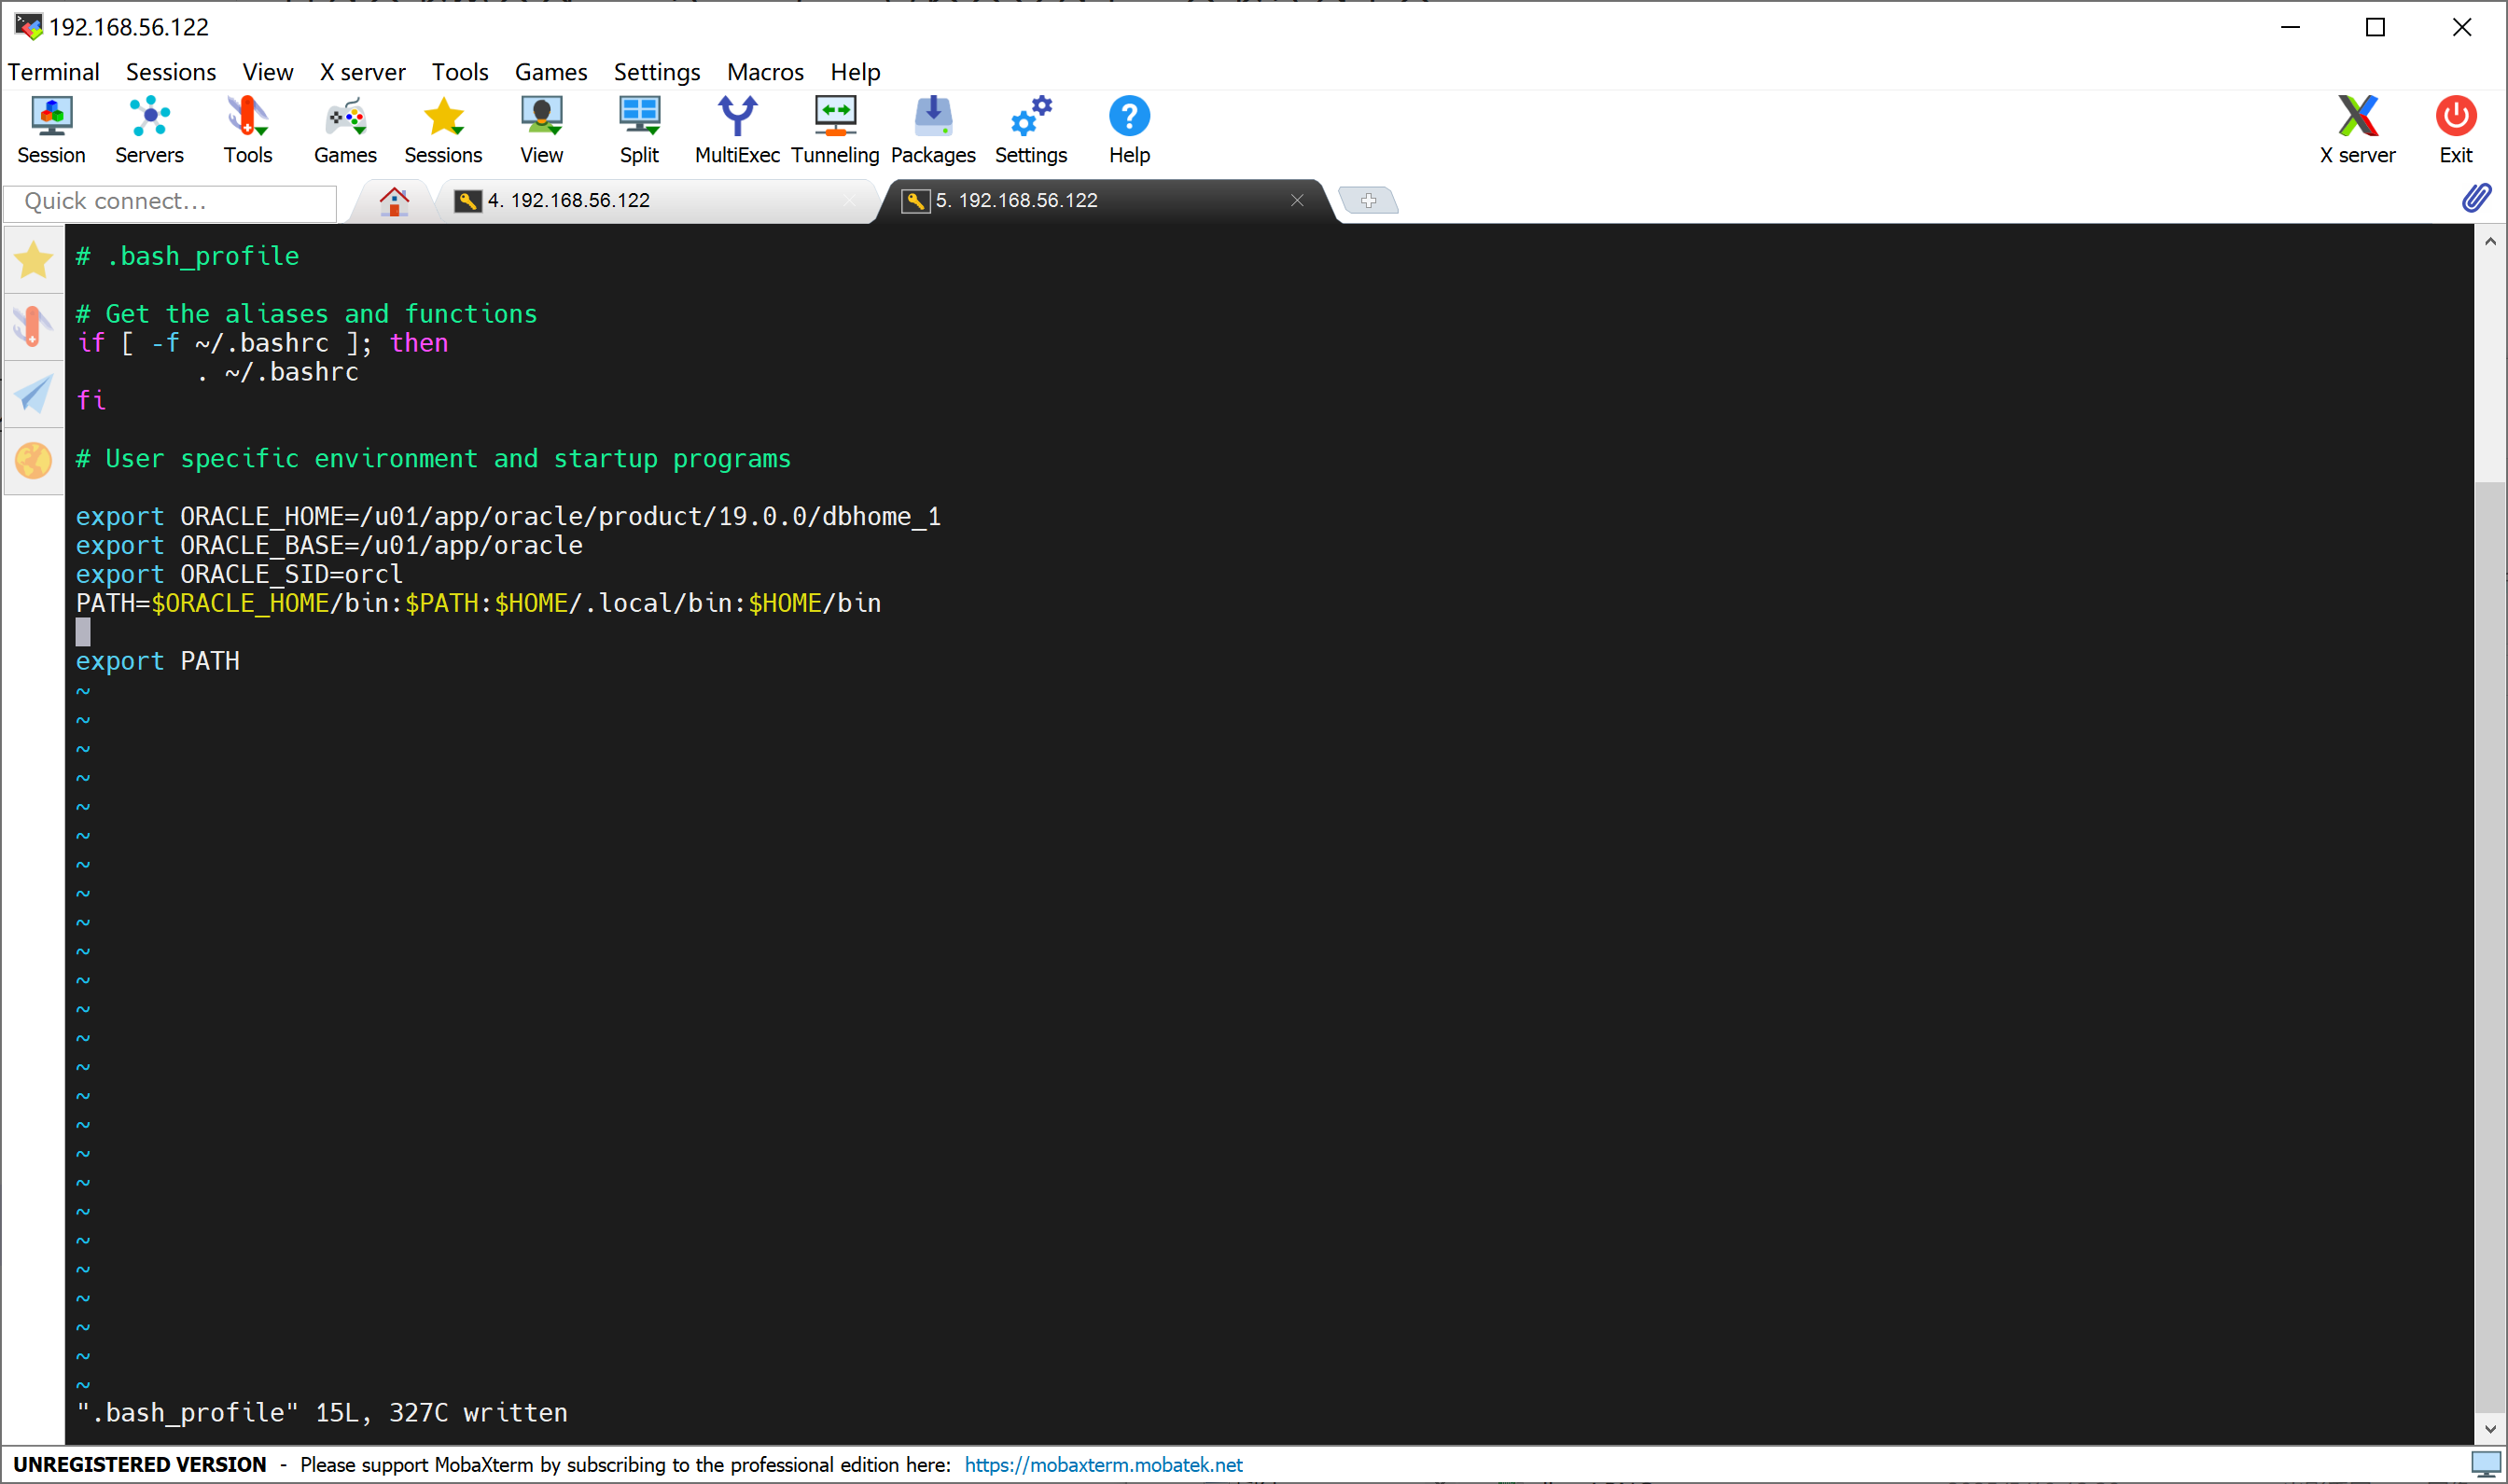Click the paperclip attach icon
Image resolution: width=2508 pixels, height=1484 pixels.
point(2476,198)
